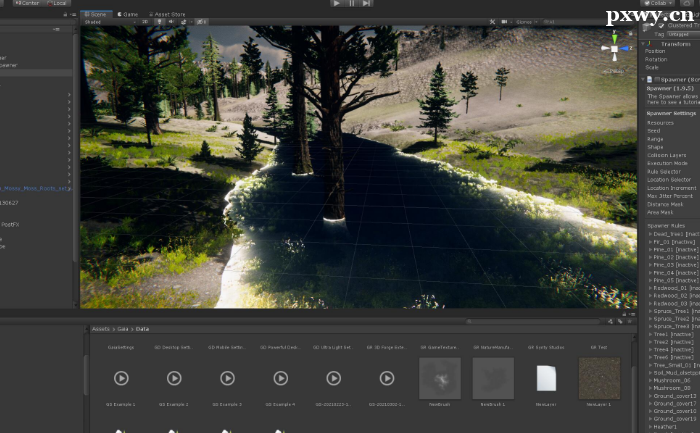Expand the Redwood_01 spawner rule
700x433 pixels.
tap(650, 288)
